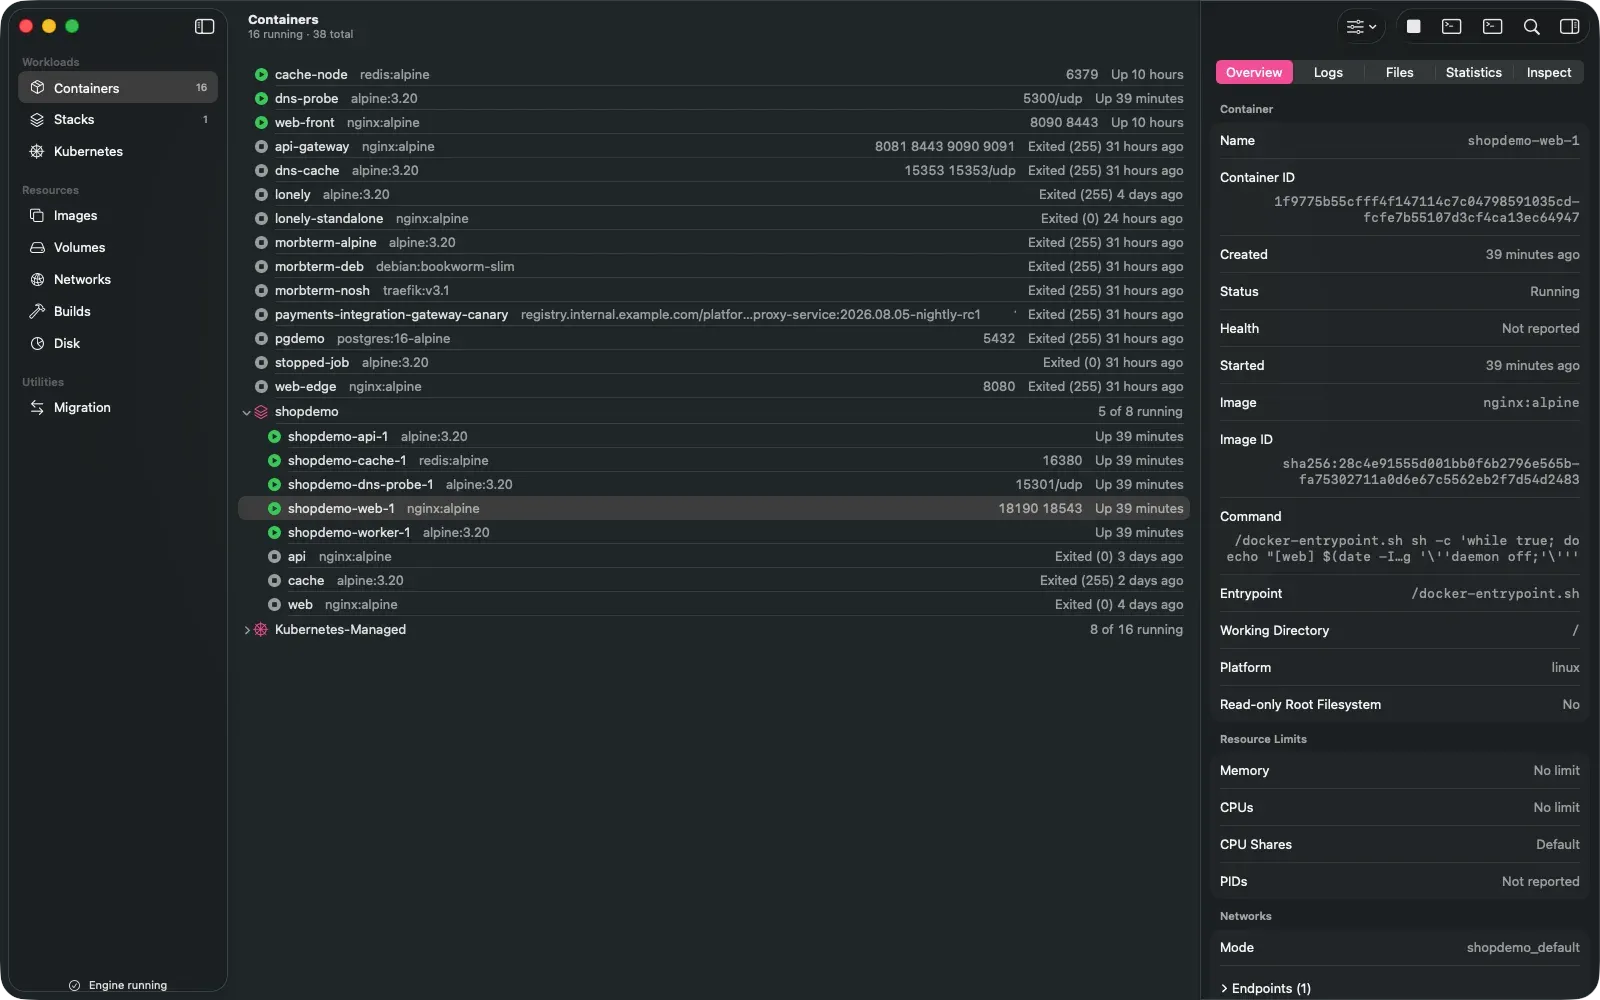The height and width of the screenshot is (1000, 1600).
Task: Open the Files tab
Action: (x=1399, y=72)
